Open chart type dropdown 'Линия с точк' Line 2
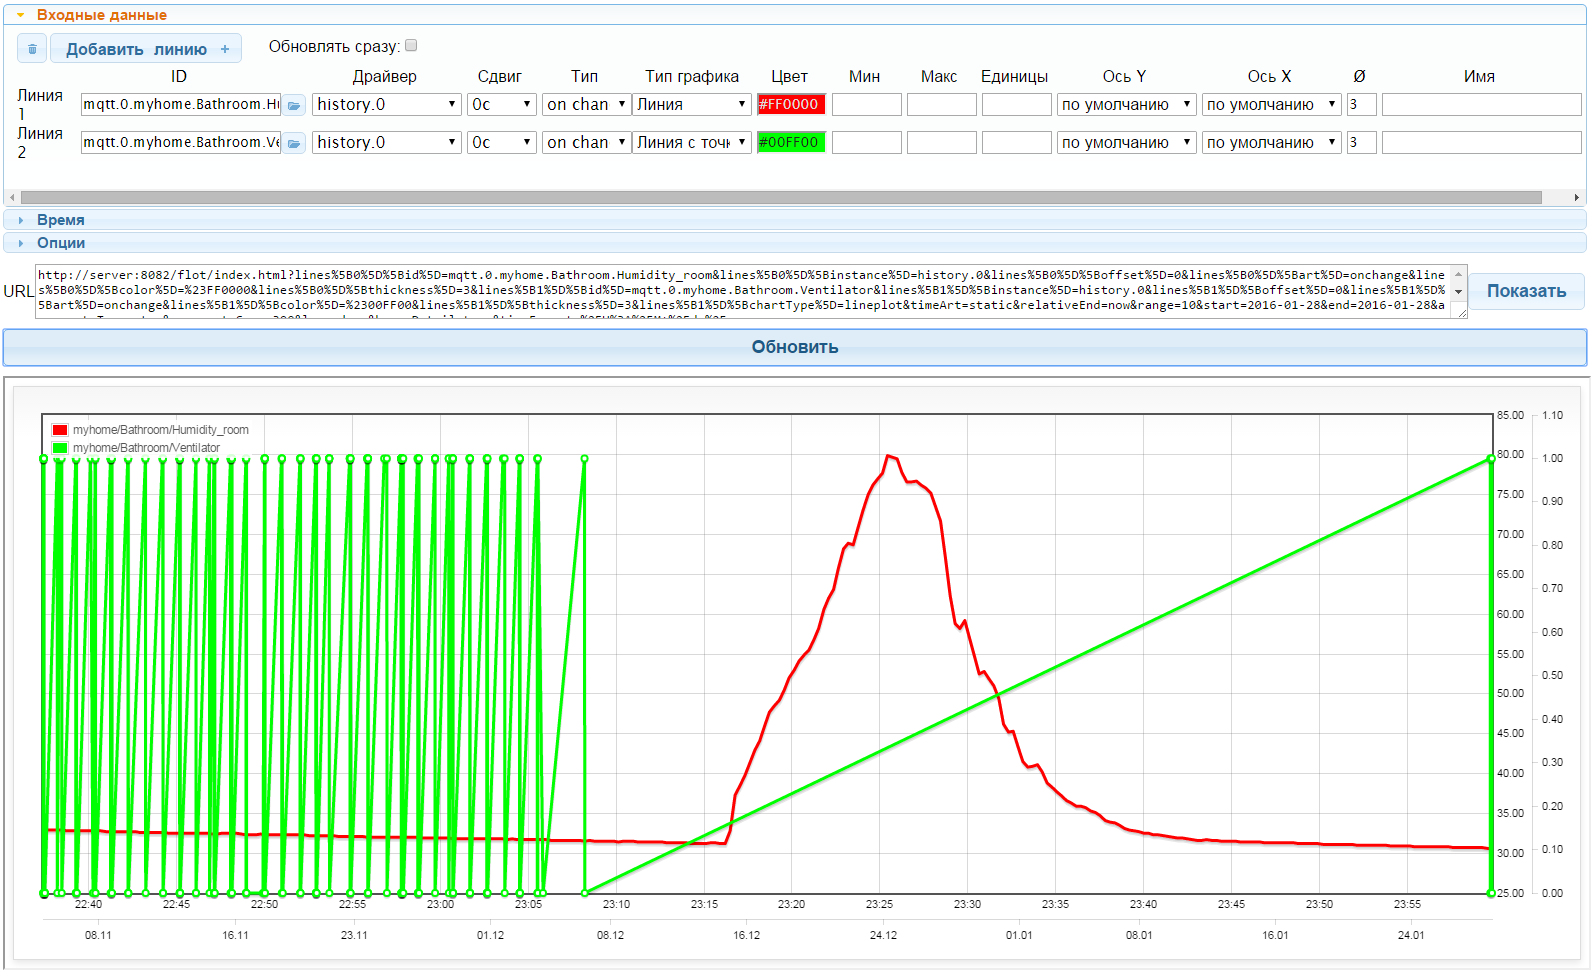This screenshot has height=973, width=1595. point(692,142)
